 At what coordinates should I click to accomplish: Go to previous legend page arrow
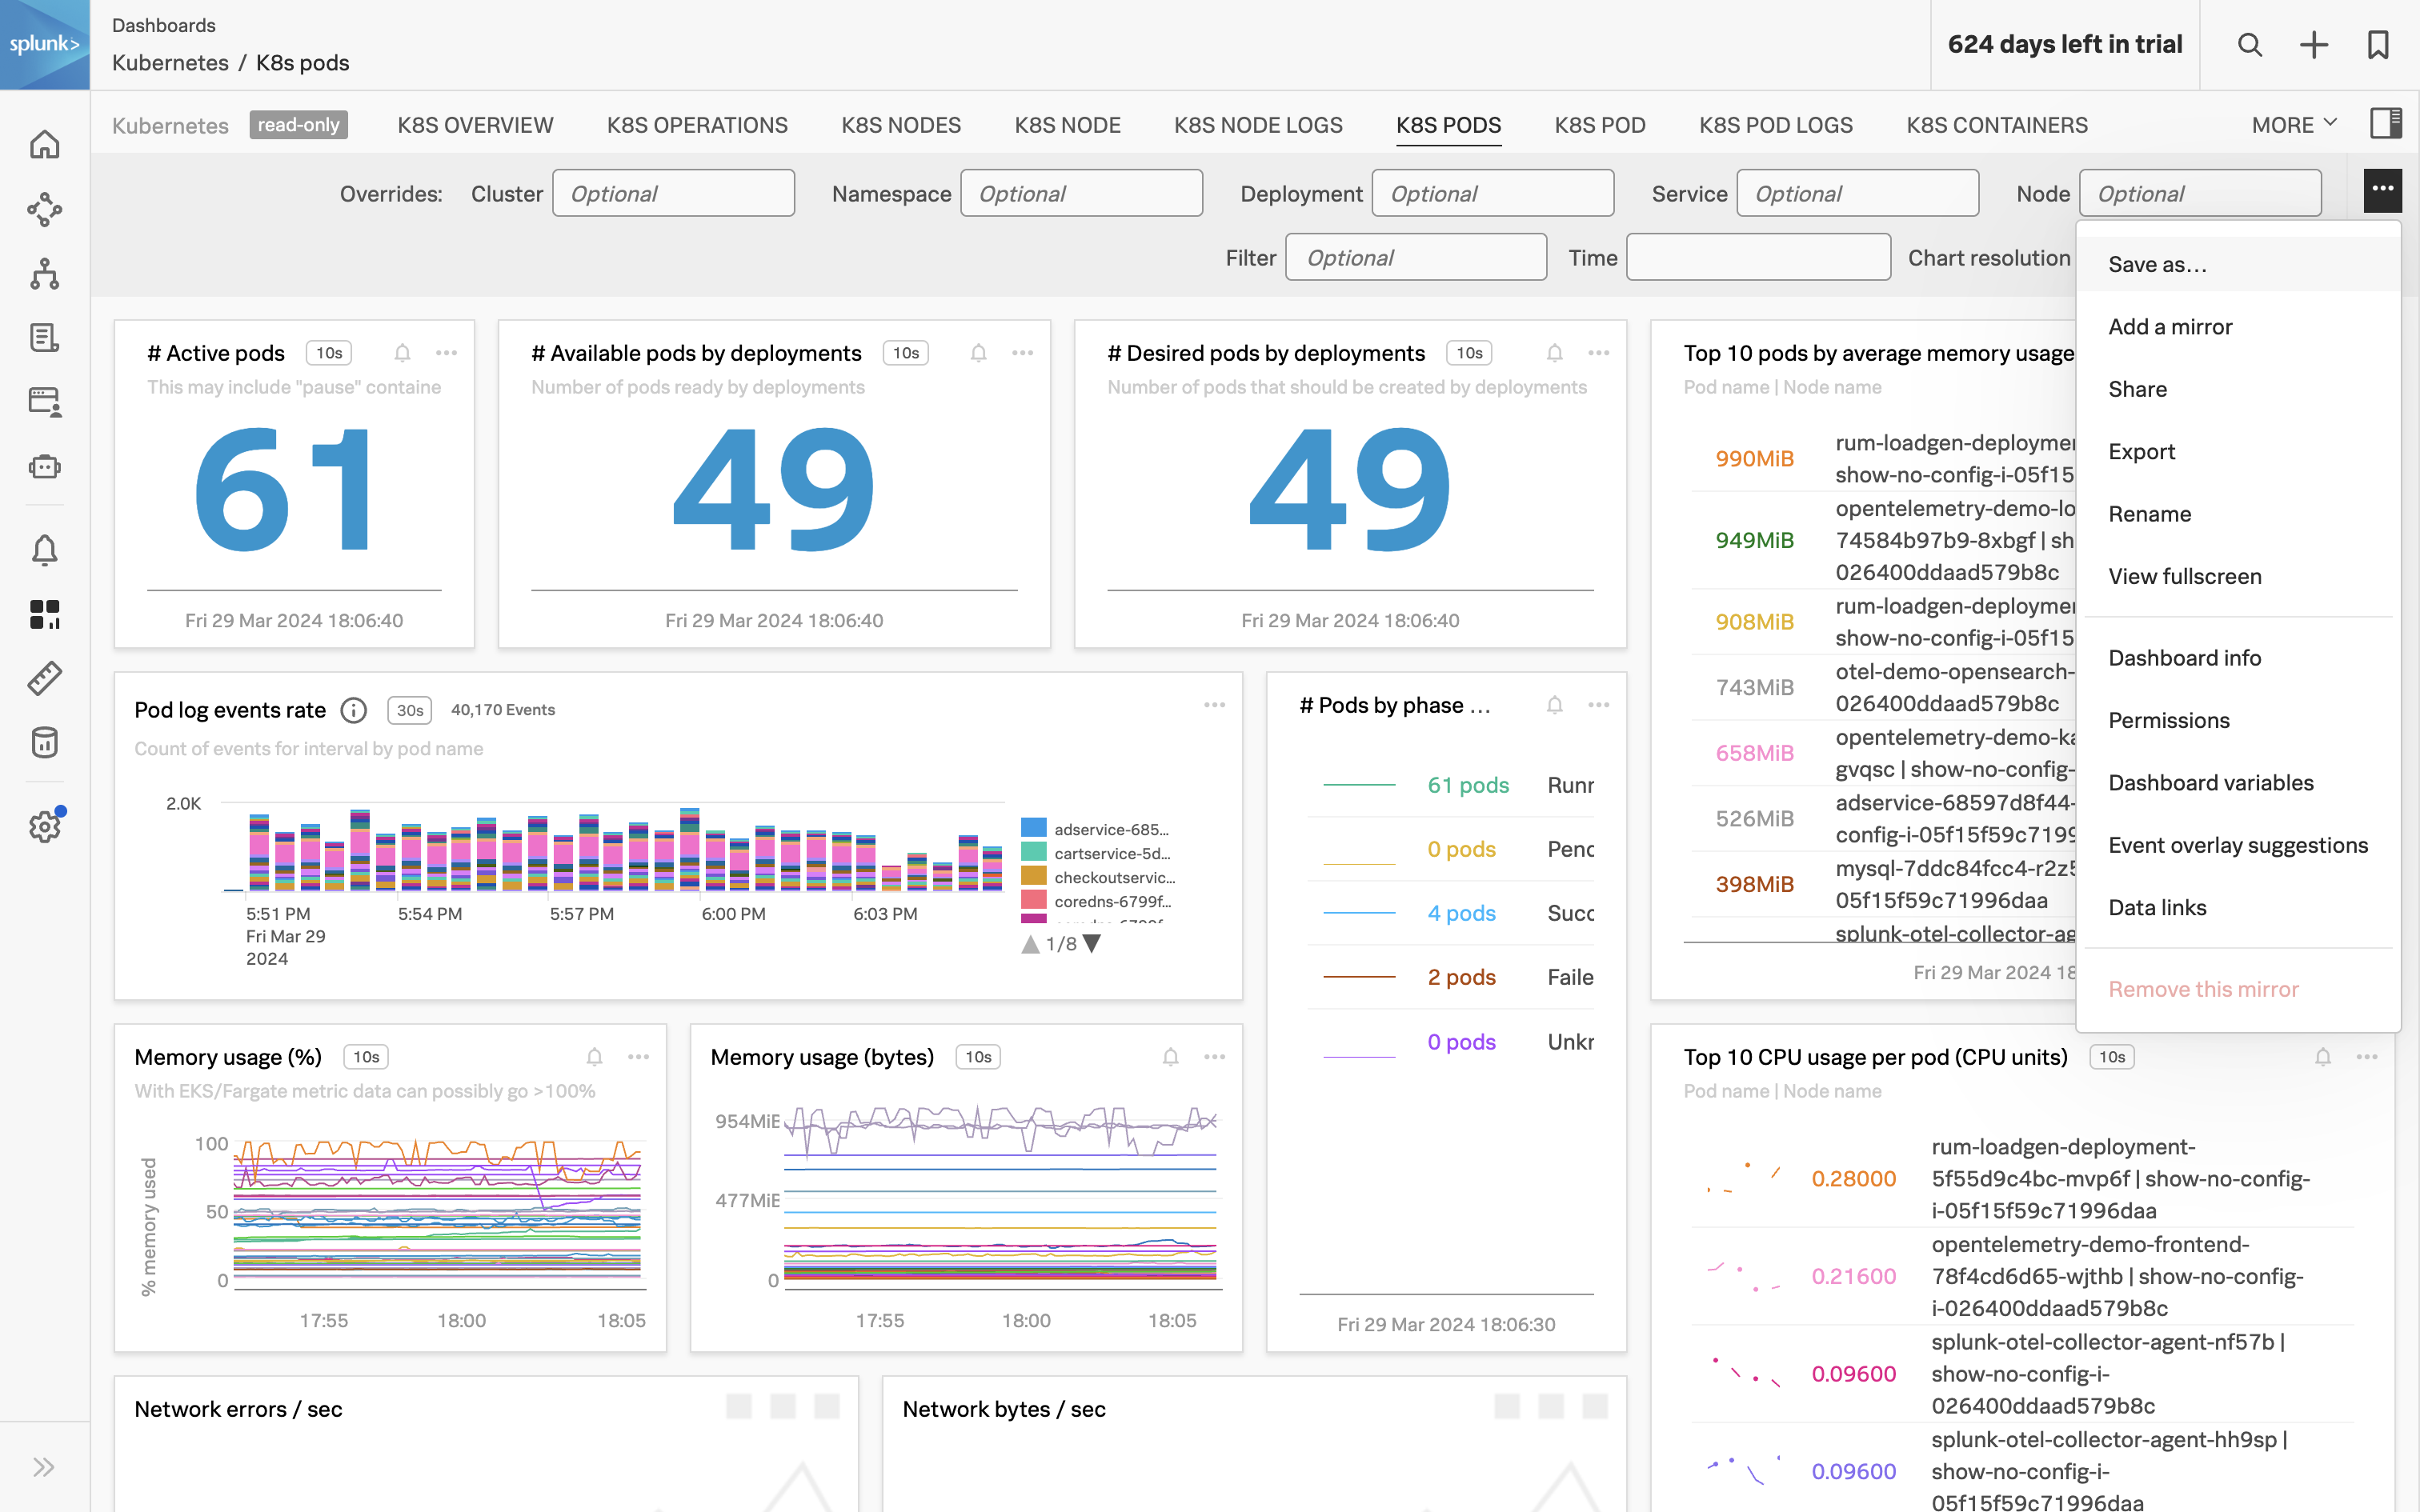click(x=1030, y=944)
